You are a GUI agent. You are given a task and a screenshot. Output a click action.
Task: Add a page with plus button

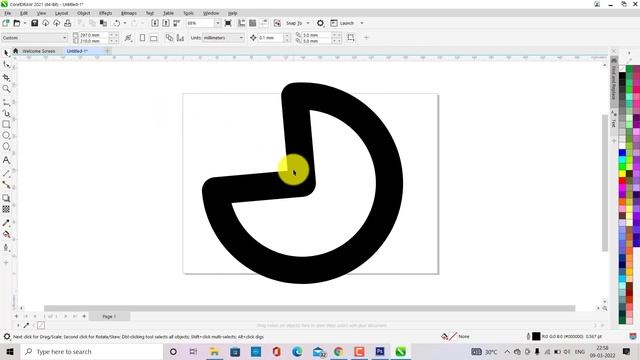click(84, 316)
